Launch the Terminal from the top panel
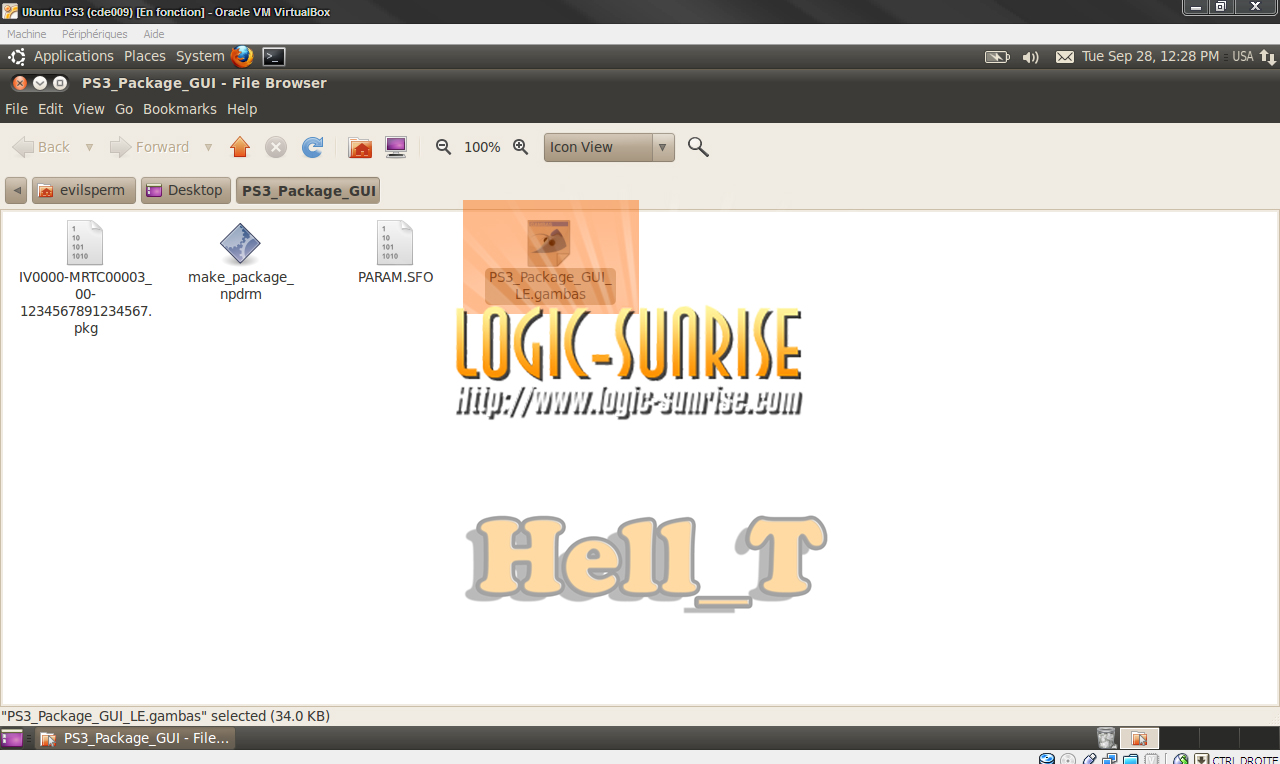Image resolution: width=1280 pixels, height=764 pixels. [274, 57]
